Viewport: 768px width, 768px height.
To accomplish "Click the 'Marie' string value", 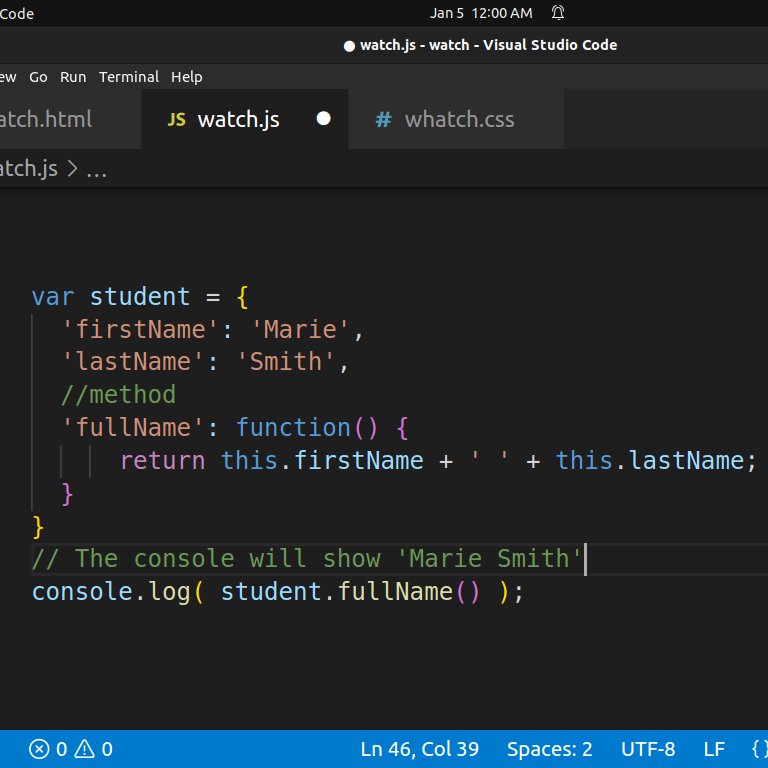I will (300, 329).
